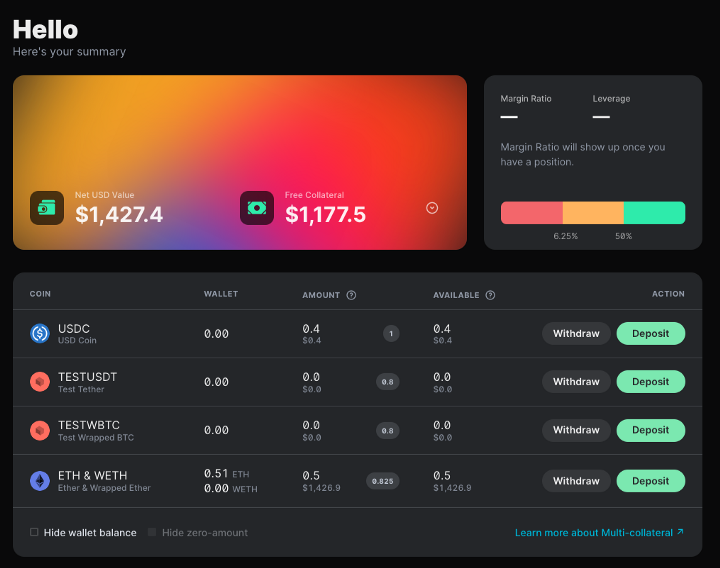This screenshot has height=568, width=720.
Task: Enable Hide wallet balance checkbox
Action: (x=34, y=532)
